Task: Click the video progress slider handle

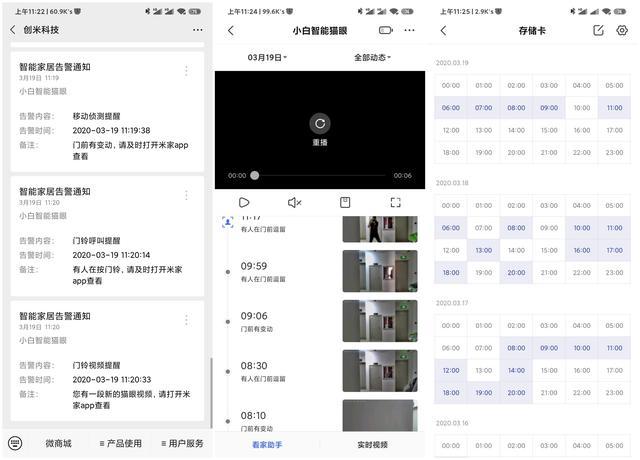Action: tap(255, 176)
